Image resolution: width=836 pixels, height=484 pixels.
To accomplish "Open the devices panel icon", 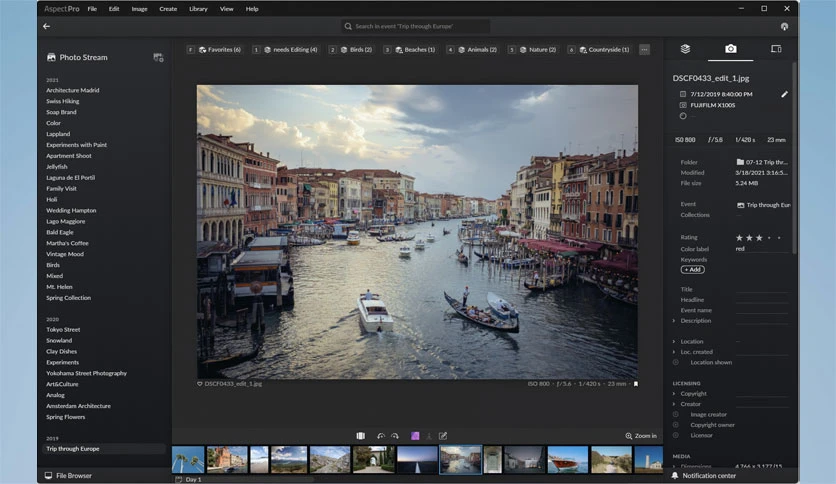I will (x=776, y=49).
